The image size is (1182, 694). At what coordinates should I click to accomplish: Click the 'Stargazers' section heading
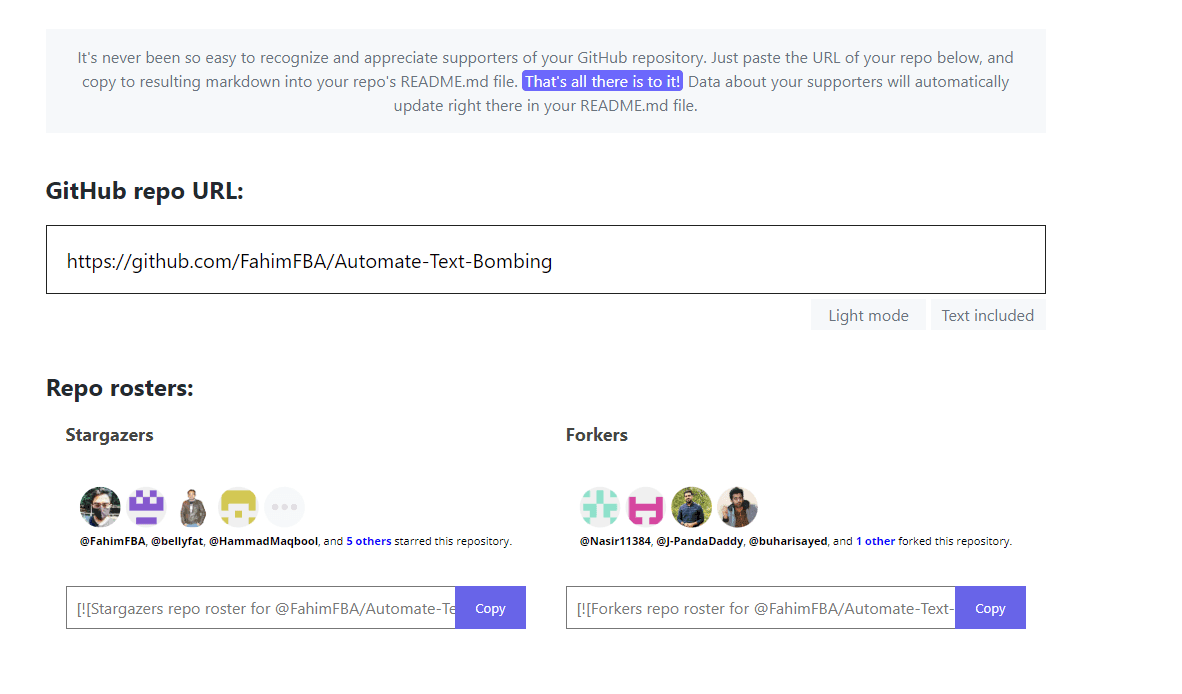point(109,436)
